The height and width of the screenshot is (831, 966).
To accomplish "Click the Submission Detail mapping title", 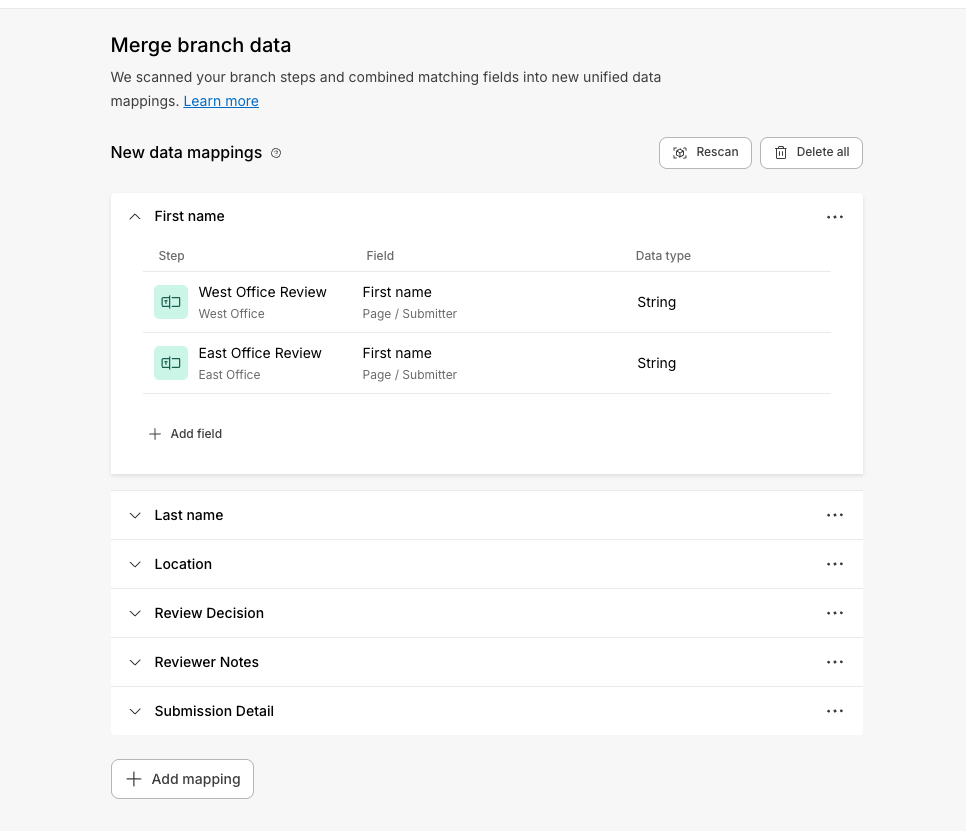I will [x=214, y=711].
